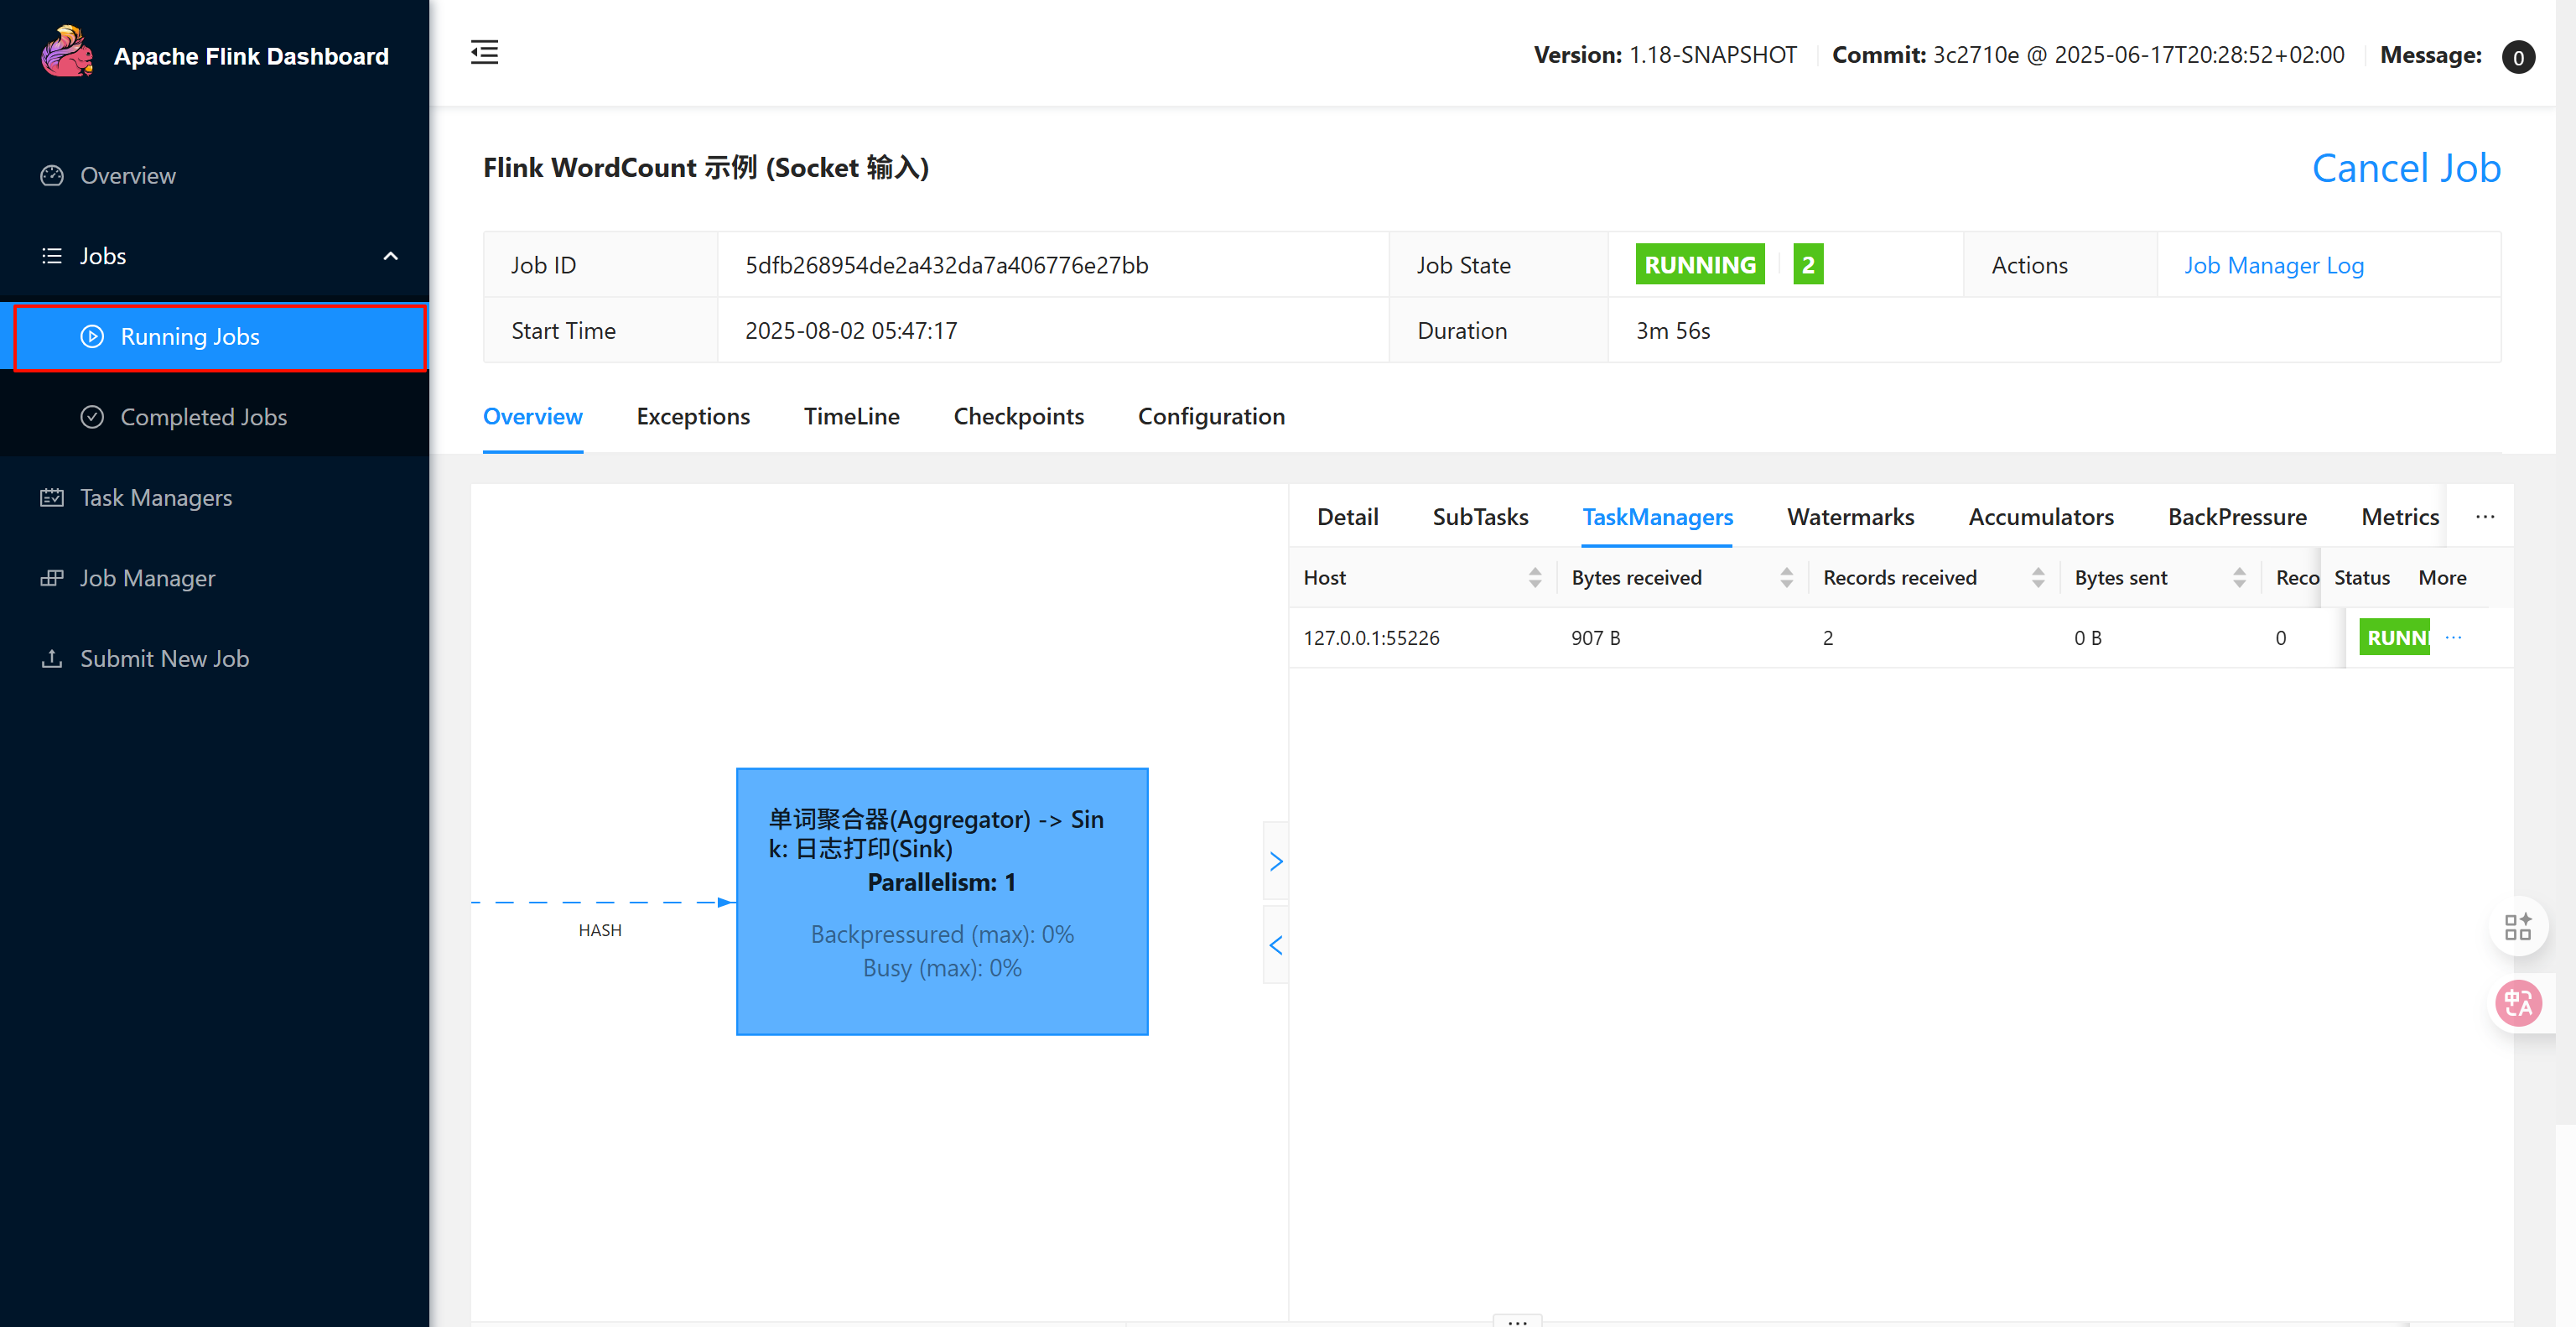Click the Submit New Job upload icon
The width and height of the screenshot is (2576, 1327).
pos(52,659)
